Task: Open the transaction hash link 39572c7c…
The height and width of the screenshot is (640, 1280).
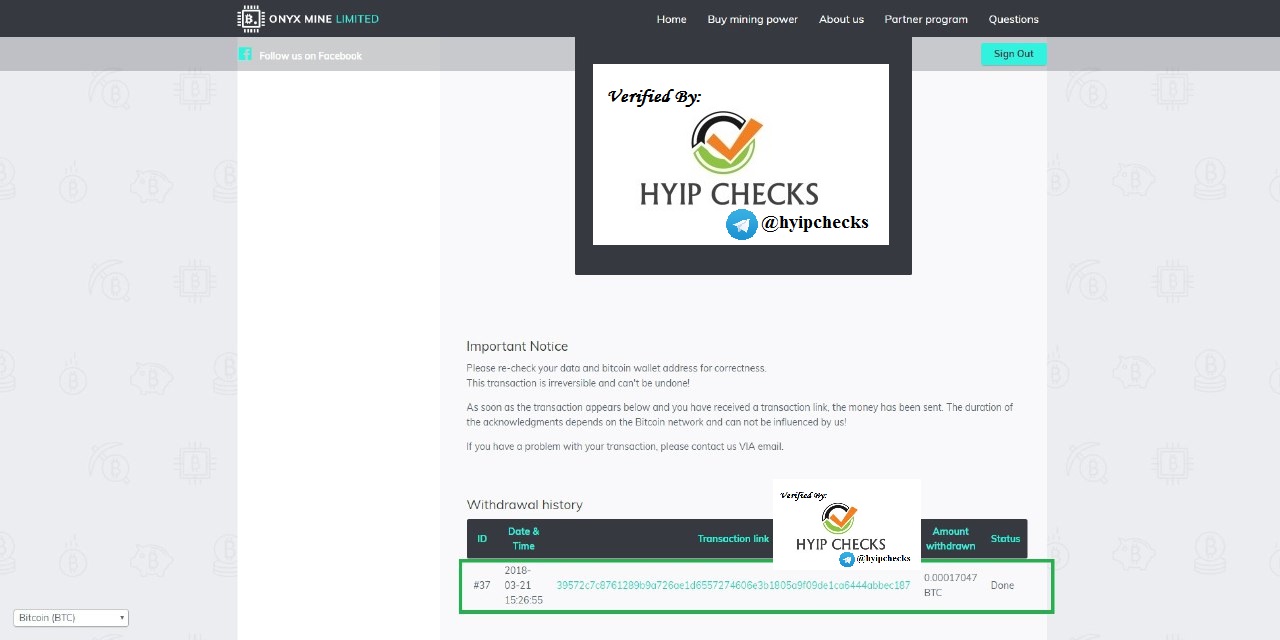Action: 733,585
